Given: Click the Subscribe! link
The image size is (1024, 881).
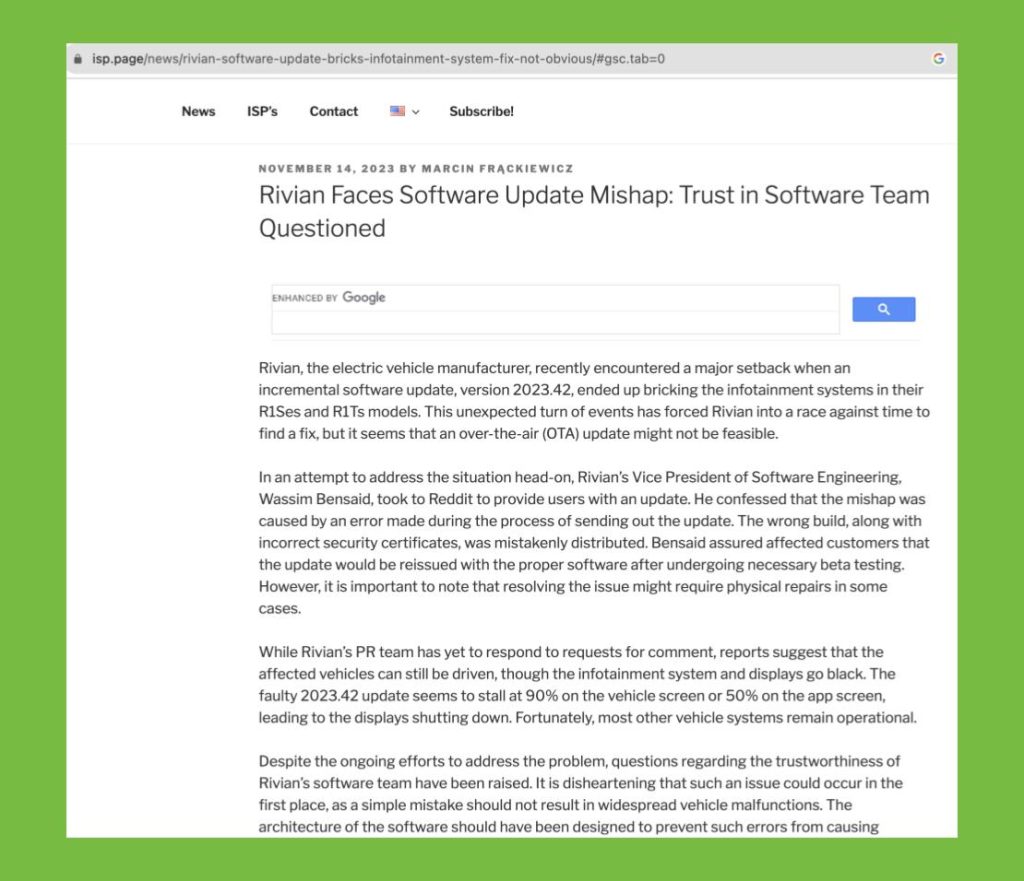Looking at the screenshot, I should [x=481, y=112].
